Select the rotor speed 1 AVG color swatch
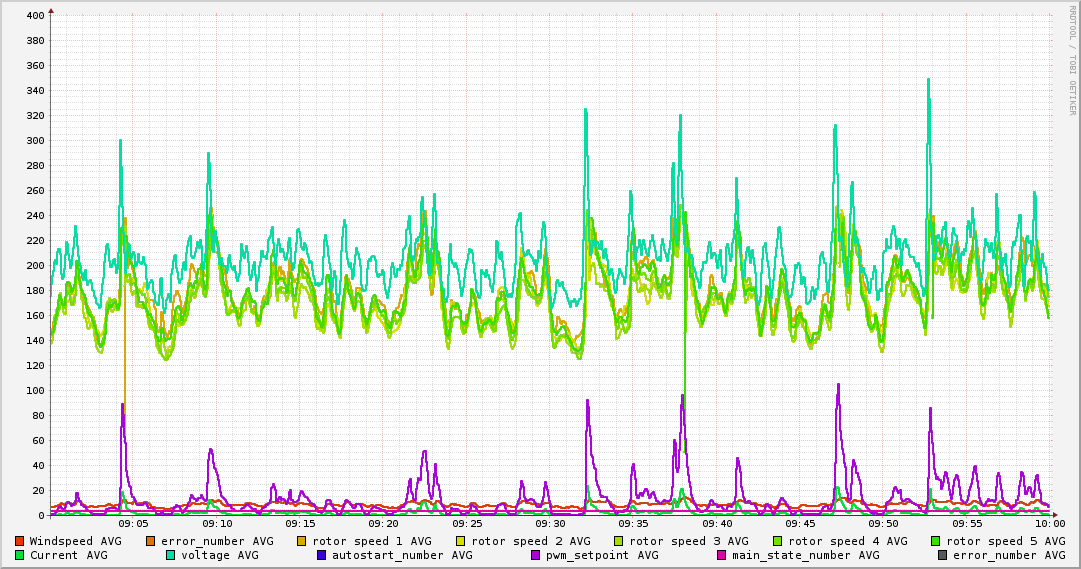Viewport: 1081px width, 569px height. coord(302,541)
